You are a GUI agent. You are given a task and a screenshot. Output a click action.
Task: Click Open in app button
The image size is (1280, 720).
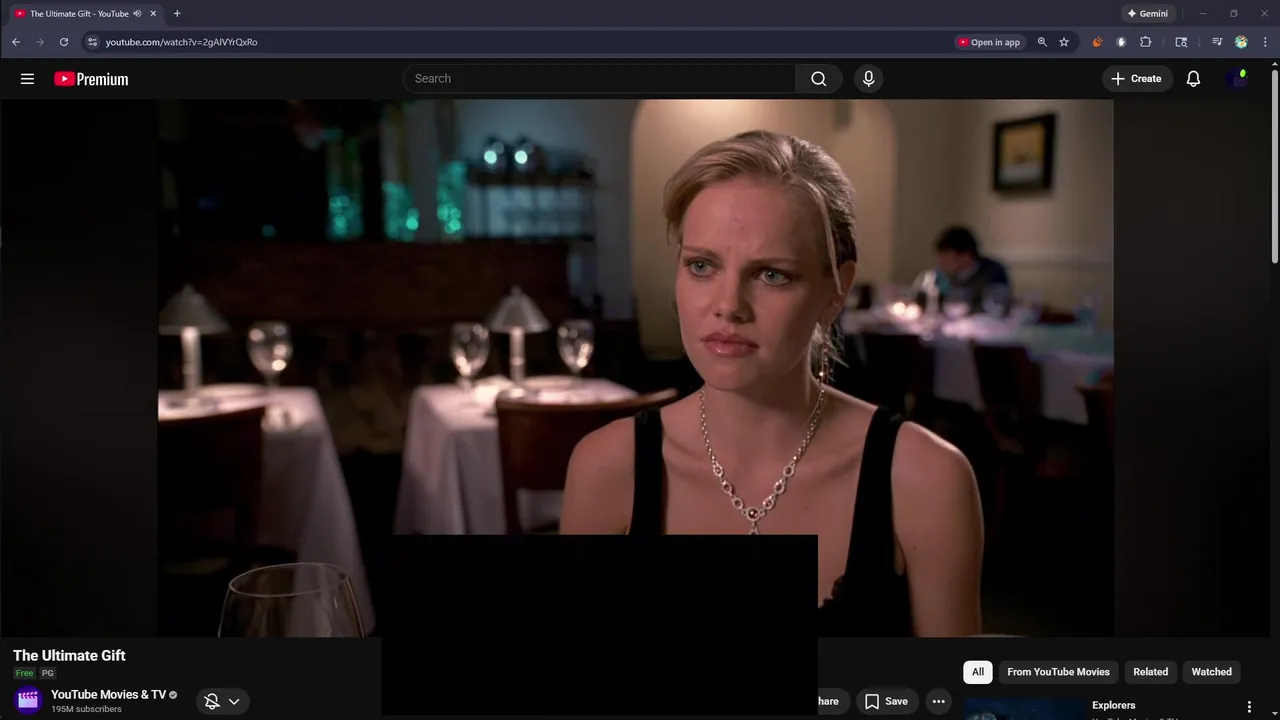pyautogui.click(x=989, y=42)
